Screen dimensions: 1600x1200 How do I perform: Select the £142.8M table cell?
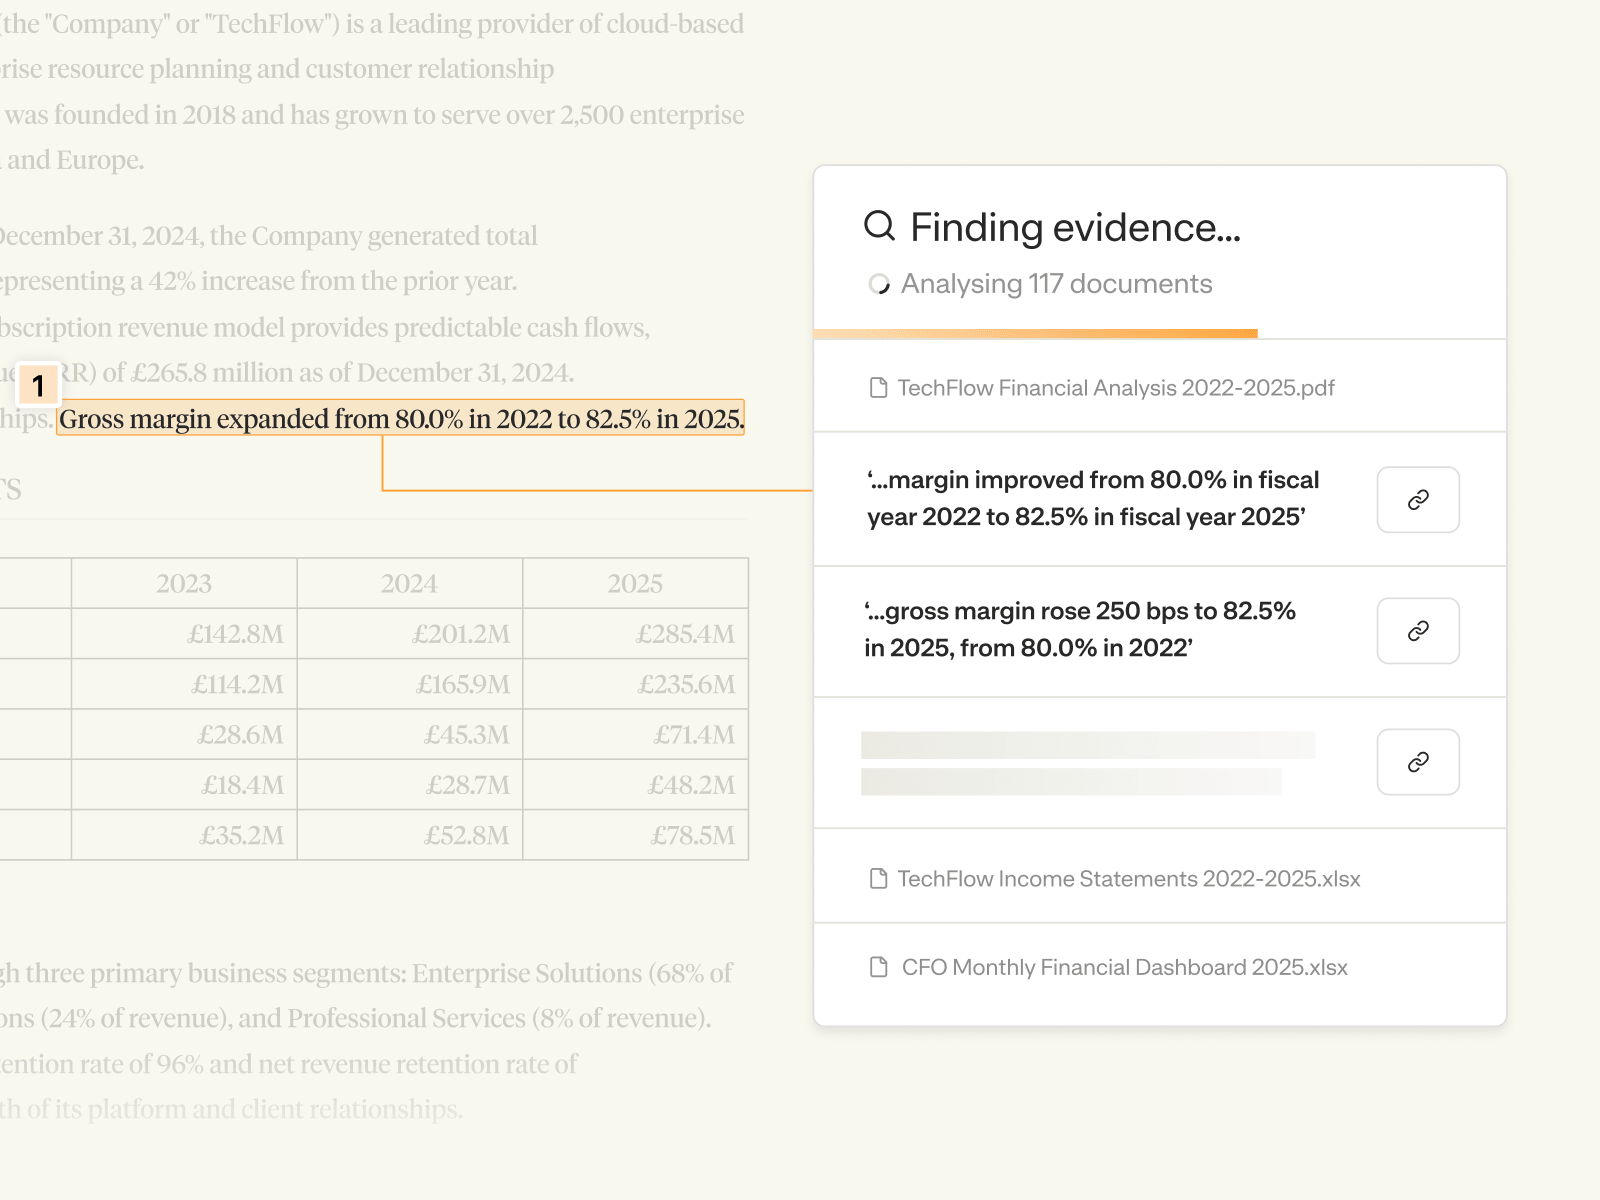tap(184, 634)
